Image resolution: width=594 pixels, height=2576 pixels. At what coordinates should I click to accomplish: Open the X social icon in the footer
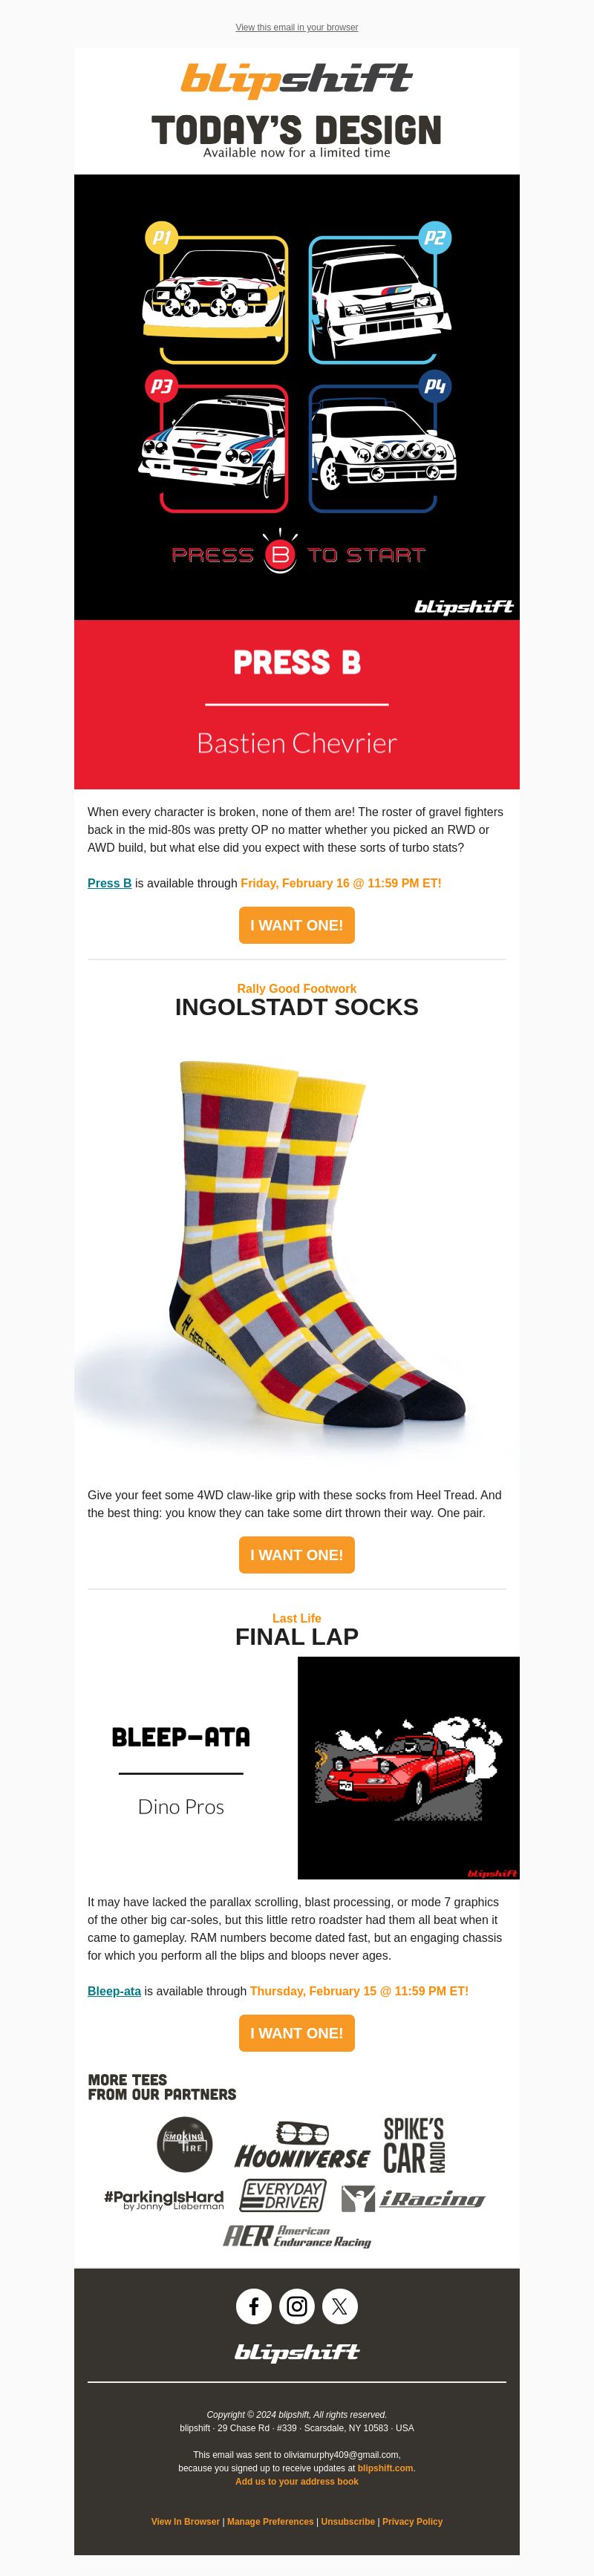coord(340,2306)
